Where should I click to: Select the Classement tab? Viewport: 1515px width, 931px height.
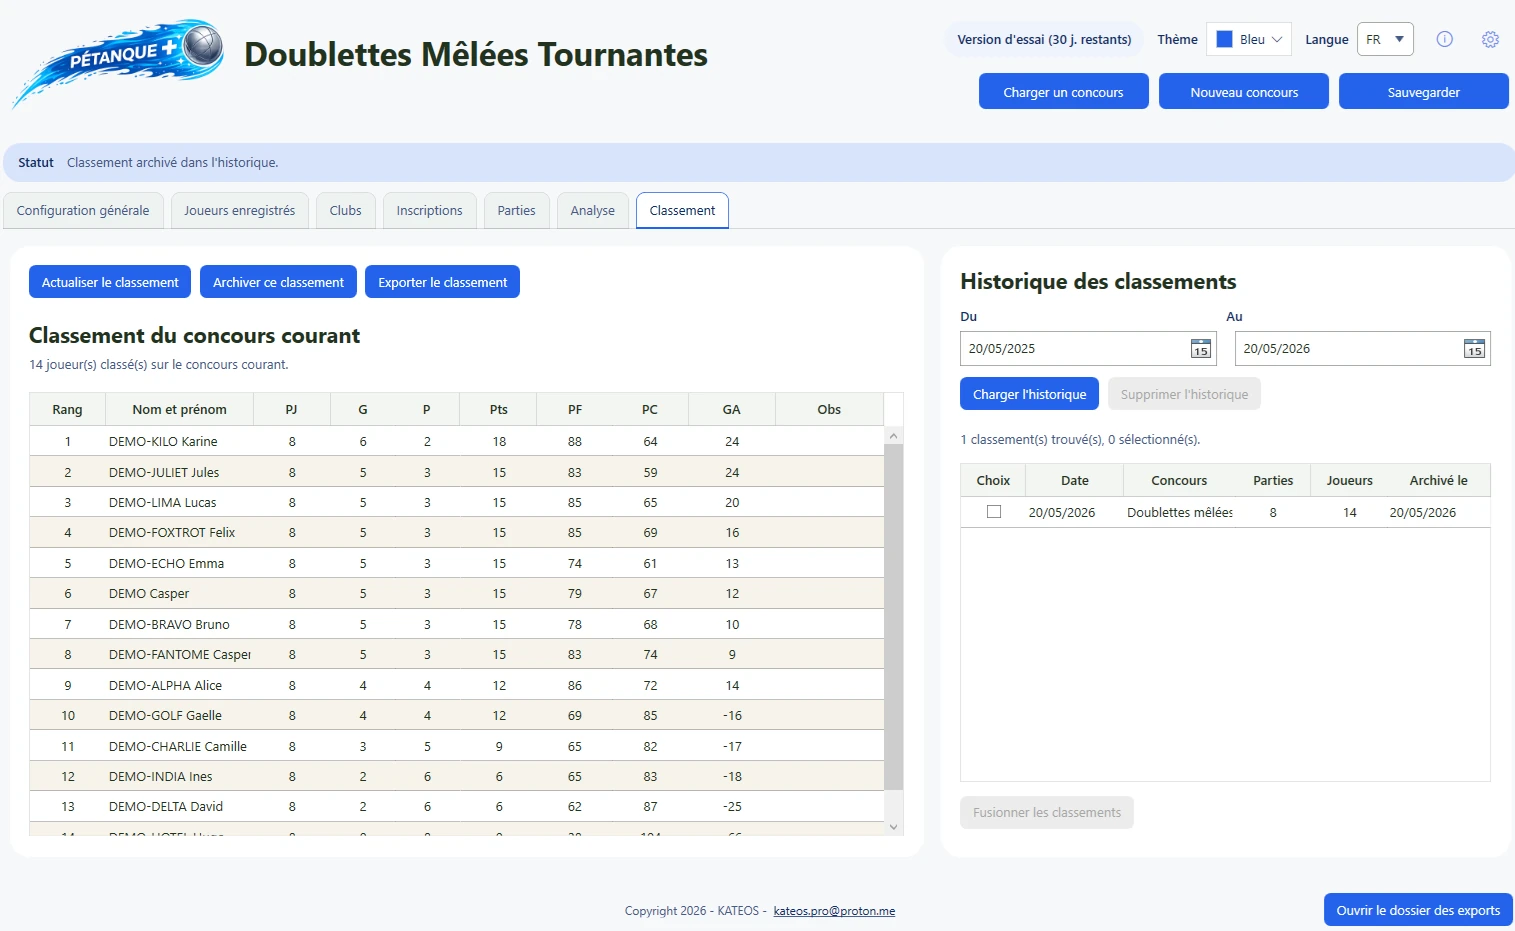coord(682,210)
